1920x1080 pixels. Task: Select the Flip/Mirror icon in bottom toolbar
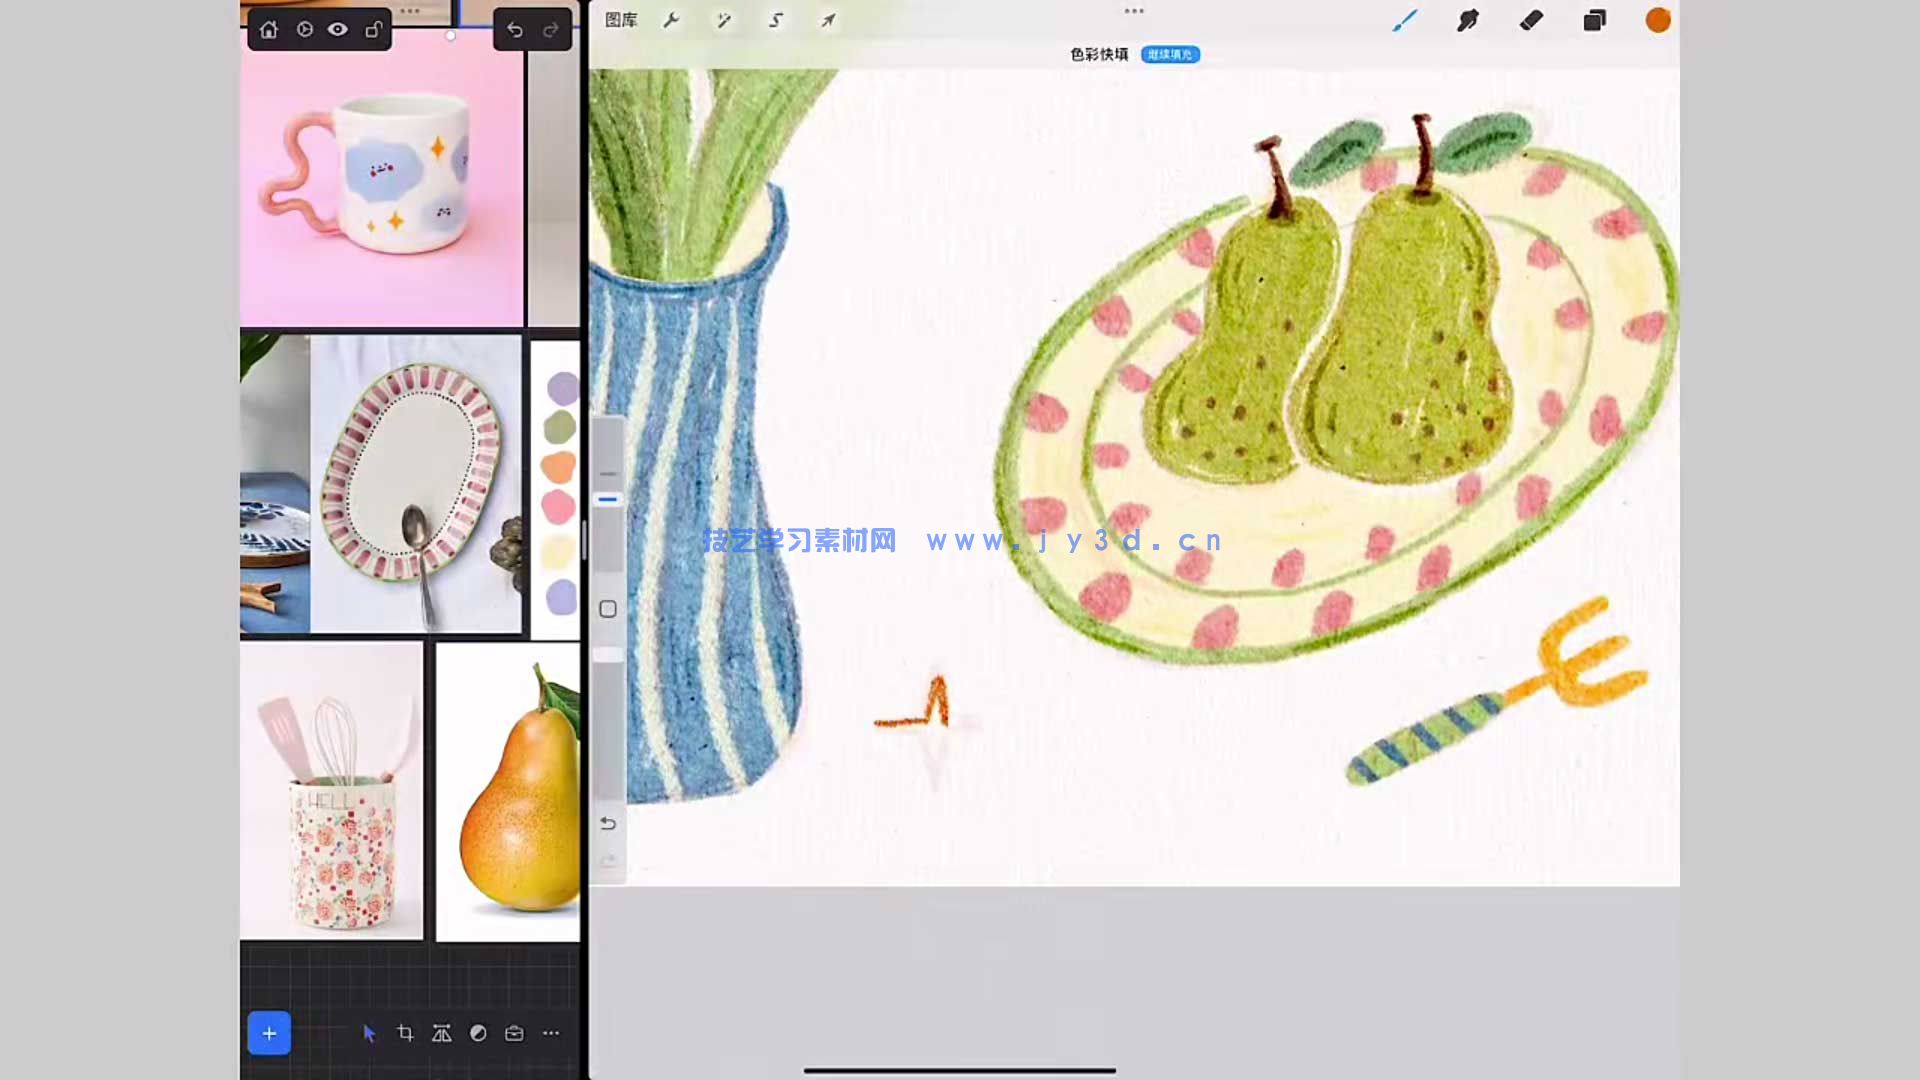pos(441,1033)
